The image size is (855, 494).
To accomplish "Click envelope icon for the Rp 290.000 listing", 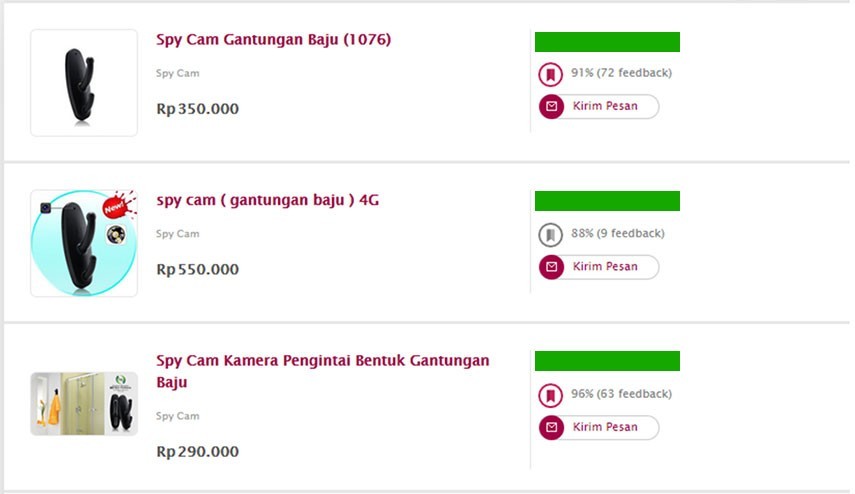I will (552, 428).
